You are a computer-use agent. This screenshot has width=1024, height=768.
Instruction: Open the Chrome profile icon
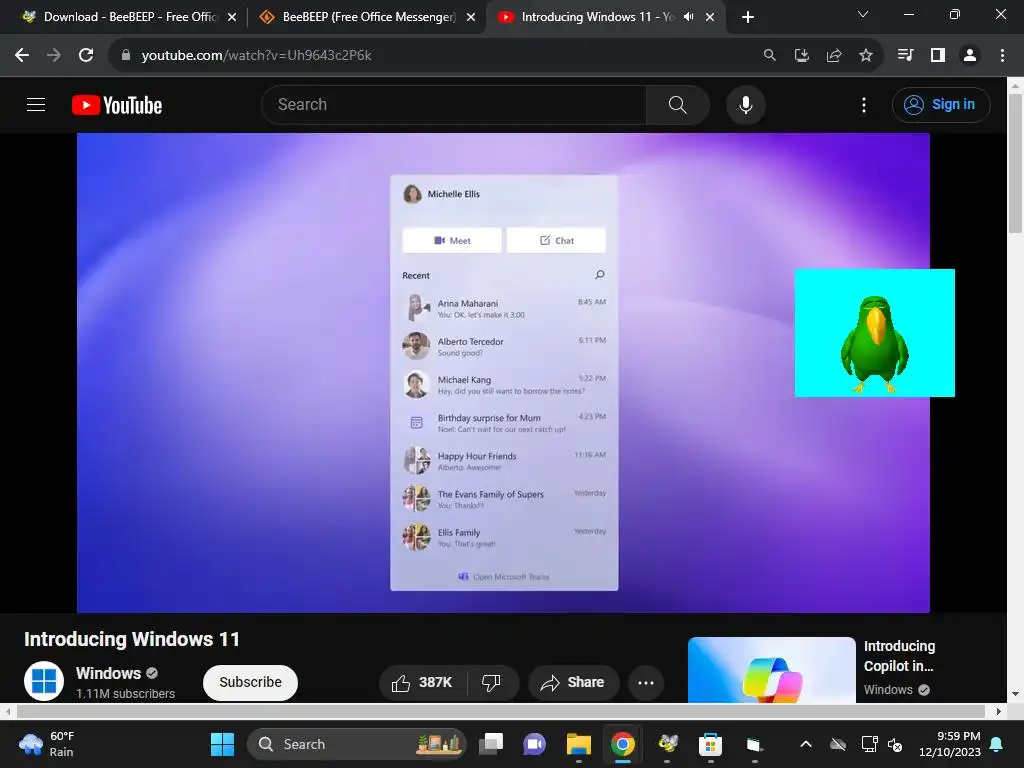pyautogui.click(x=970, y=56)
